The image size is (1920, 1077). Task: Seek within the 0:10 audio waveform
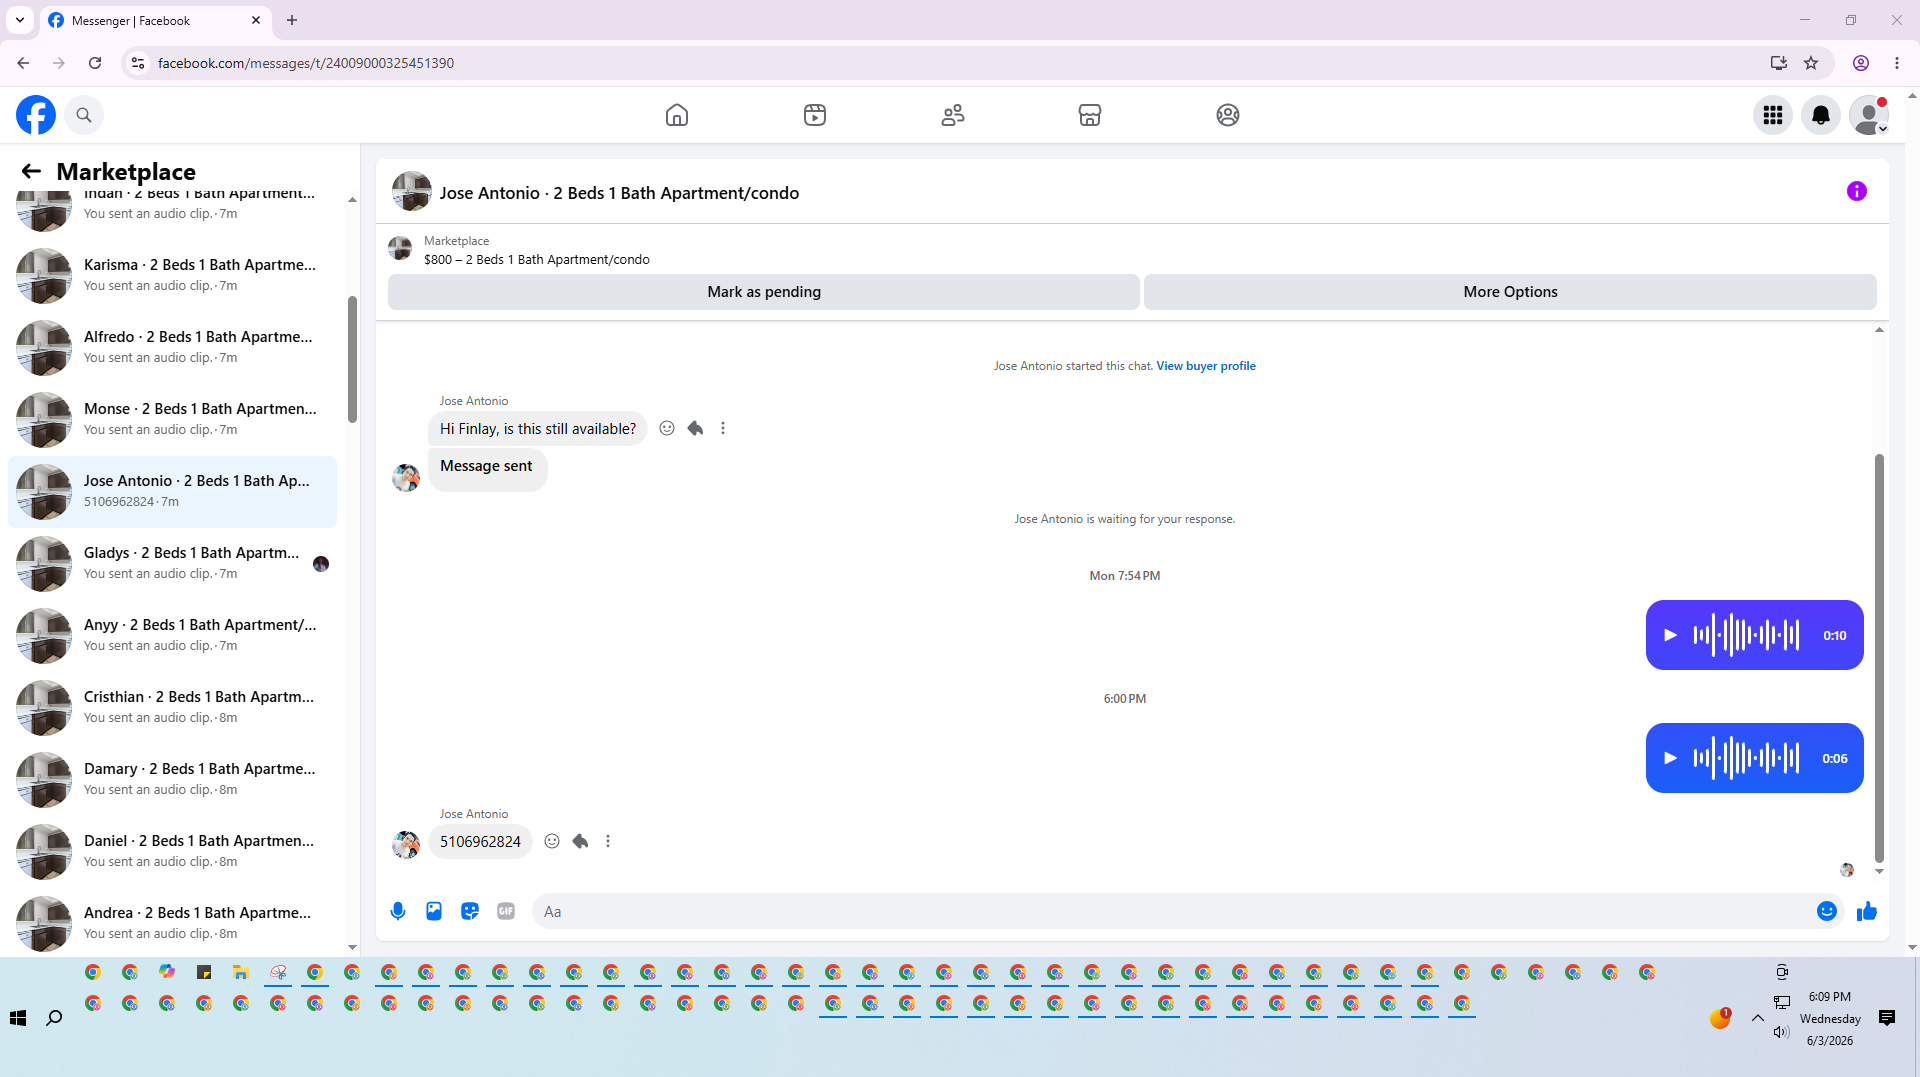coord(1746,635)
